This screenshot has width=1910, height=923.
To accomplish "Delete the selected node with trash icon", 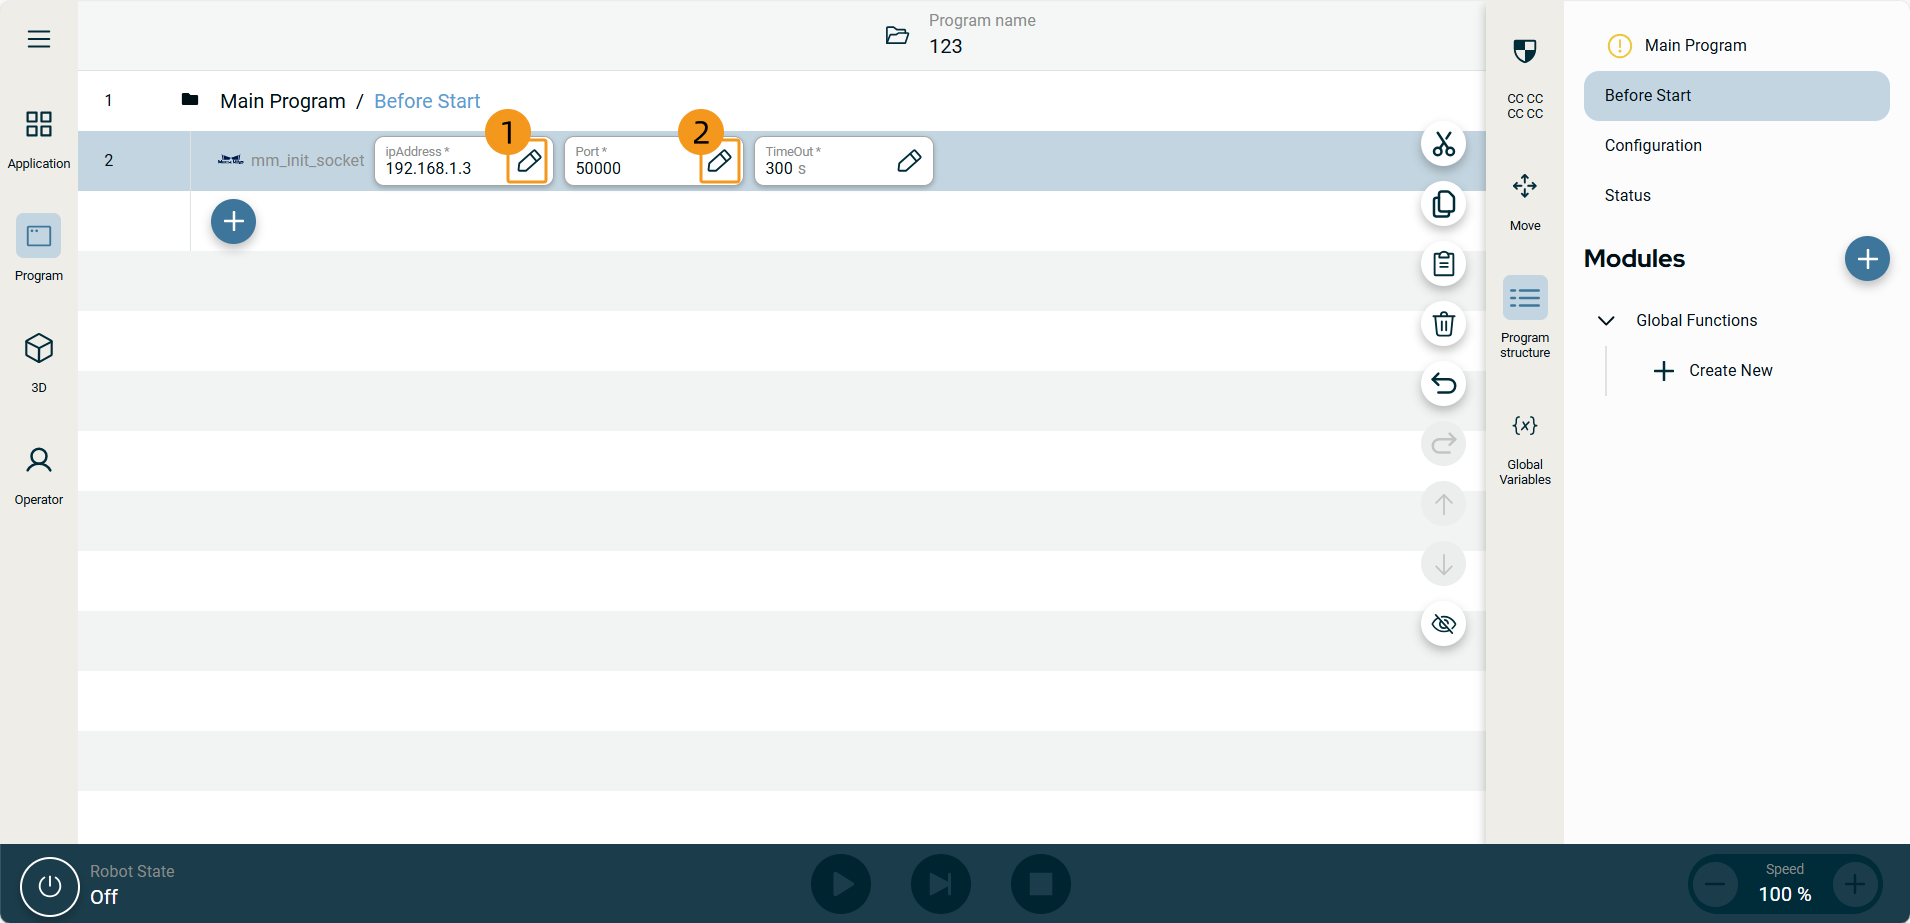I will pyautogui.click(x=1443, y=324).
